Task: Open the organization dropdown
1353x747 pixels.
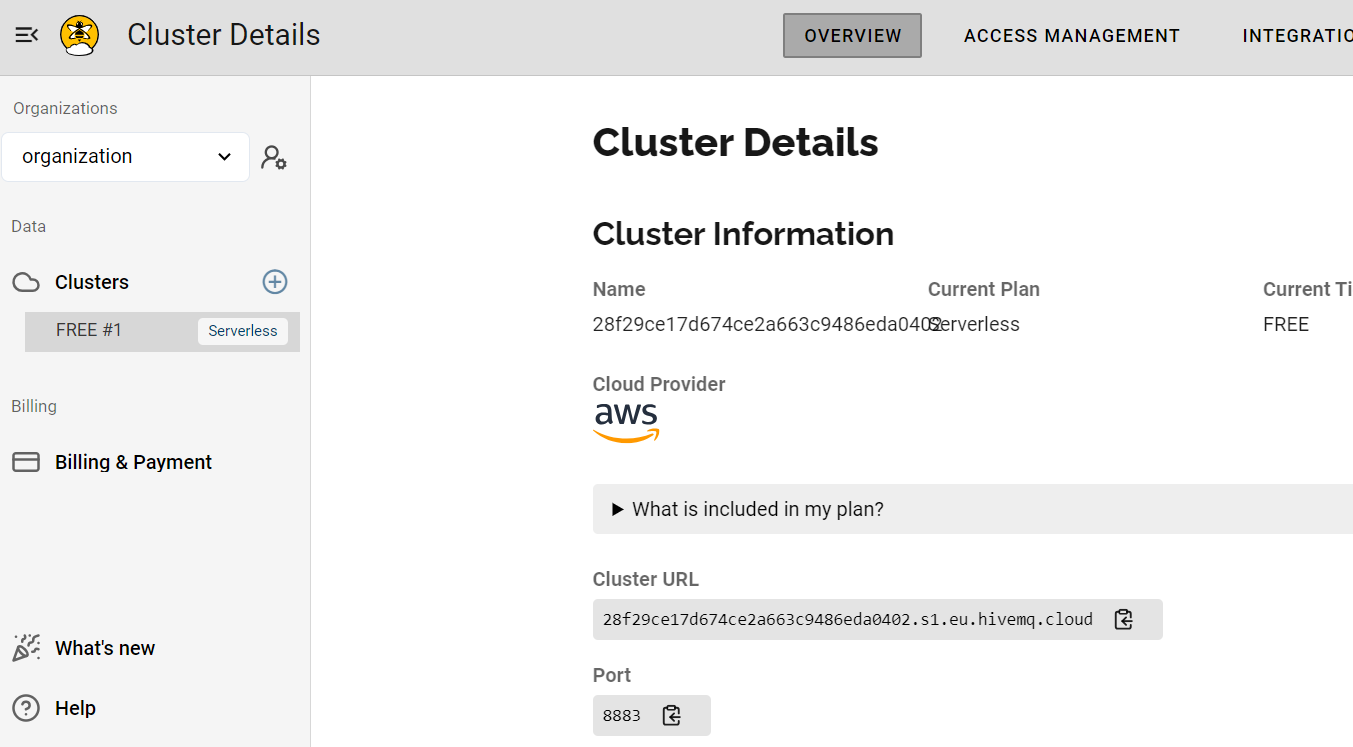Action: coord(126,157)
